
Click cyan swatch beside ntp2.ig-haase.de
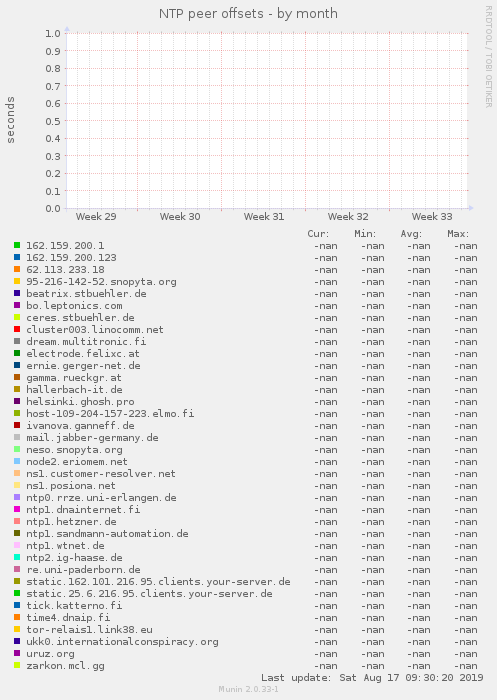[x=17, y=557]
